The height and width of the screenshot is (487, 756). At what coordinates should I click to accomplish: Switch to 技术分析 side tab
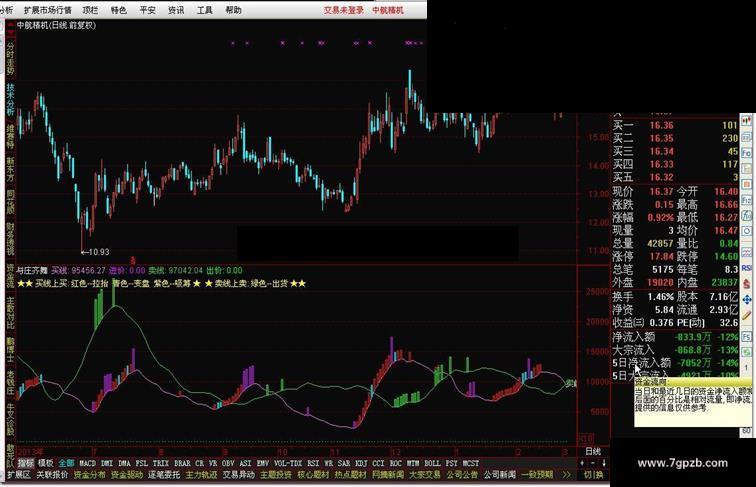[10, 99]
